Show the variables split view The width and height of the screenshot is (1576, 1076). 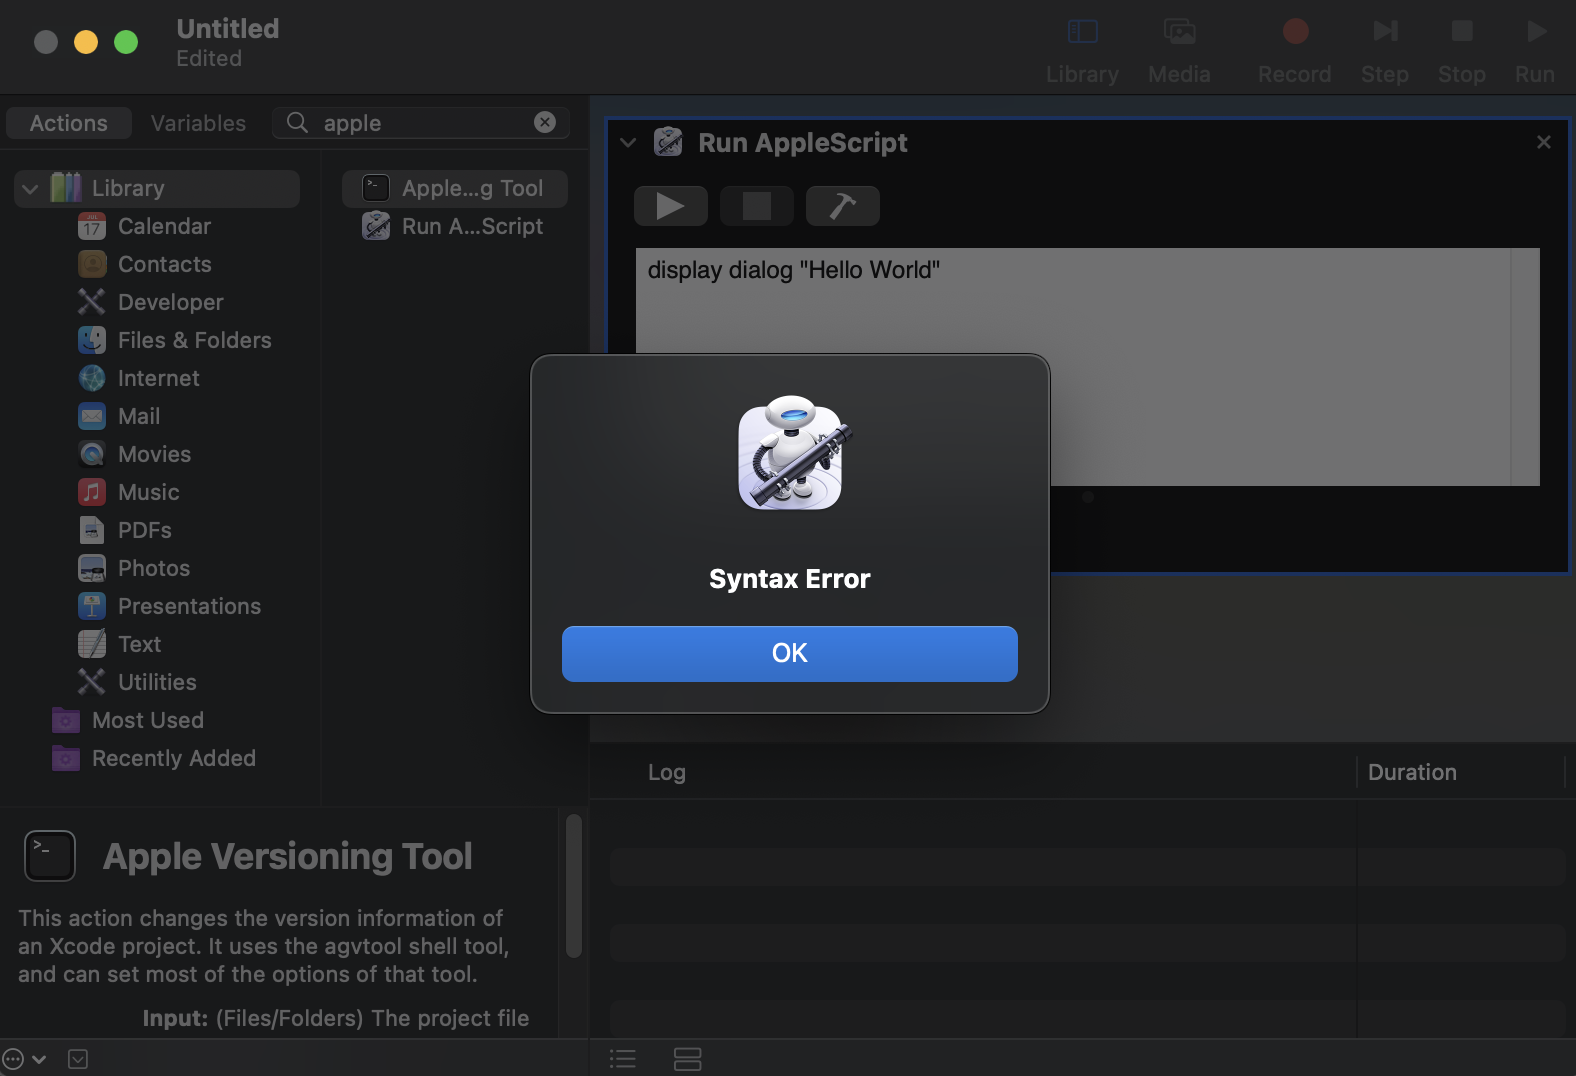coord(688,1059)
